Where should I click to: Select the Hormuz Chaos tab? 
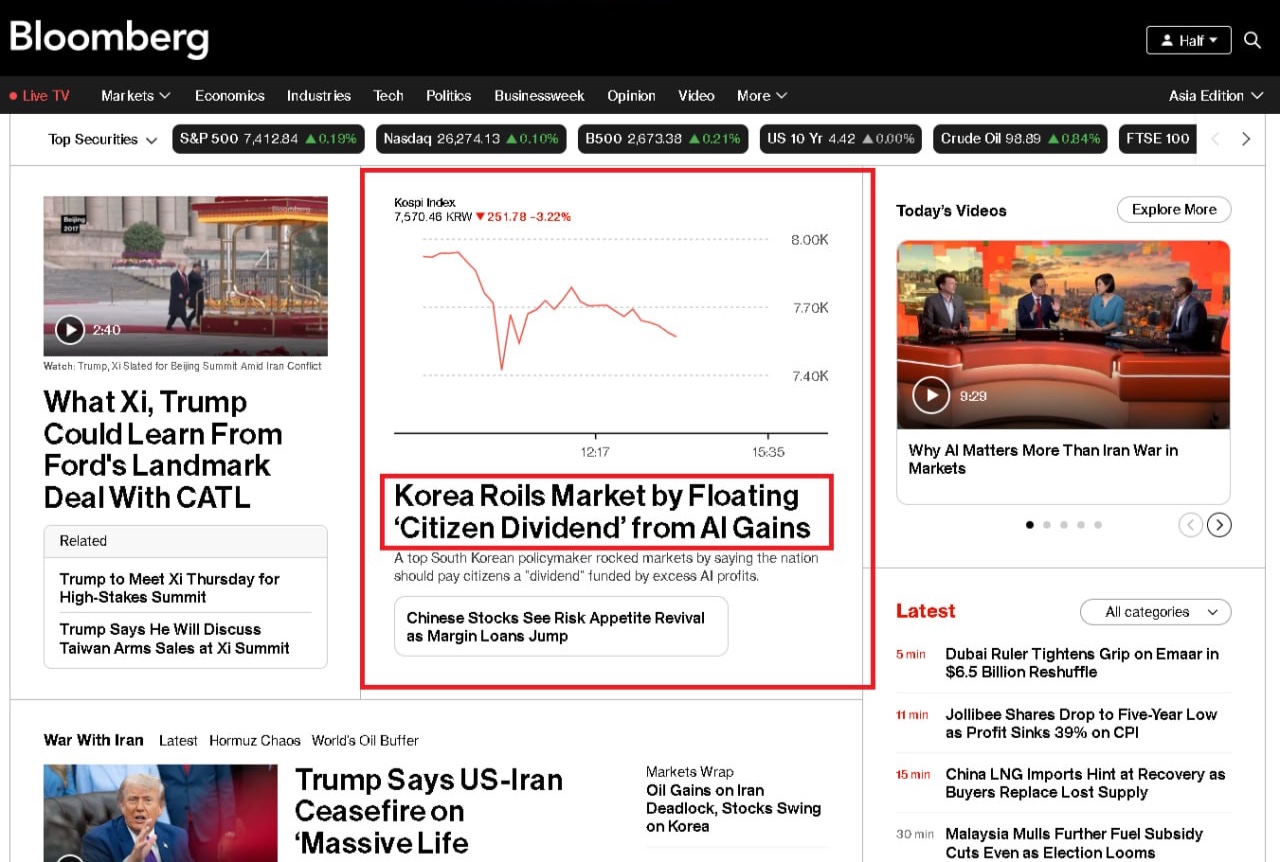[255, 741]
